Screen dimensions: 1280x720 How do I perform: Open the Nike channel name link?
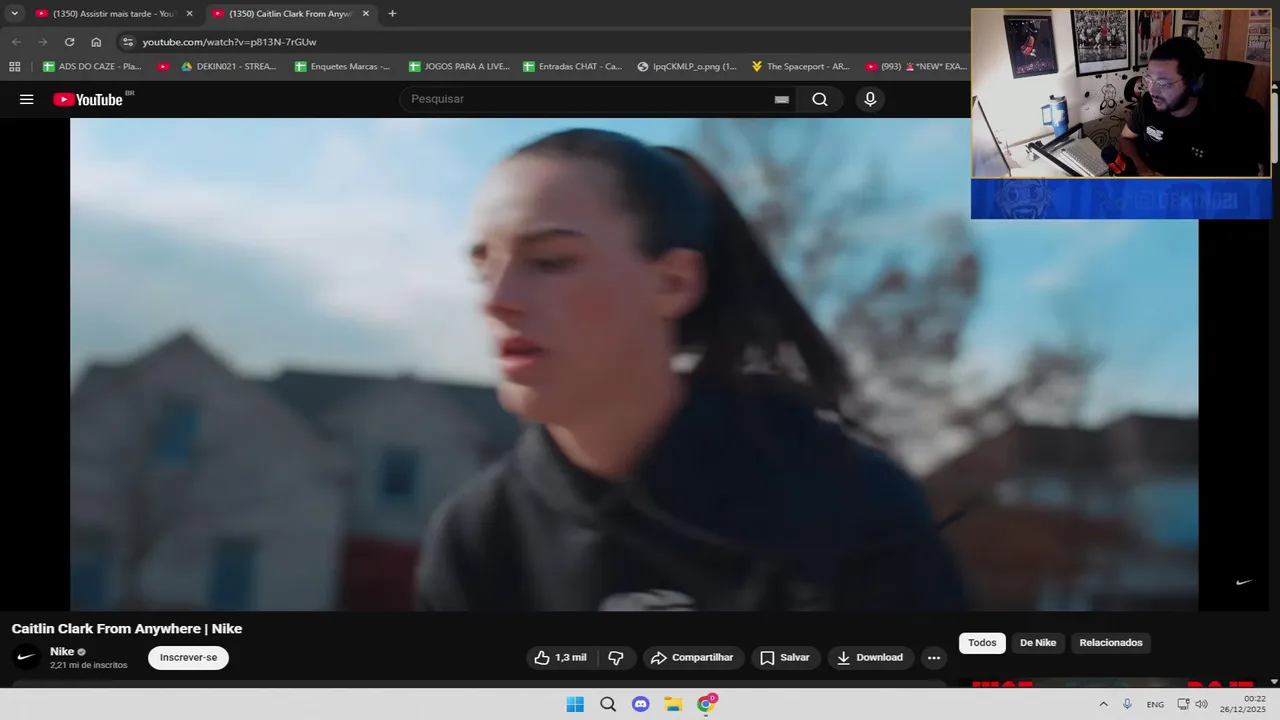(x=62, y=652)
